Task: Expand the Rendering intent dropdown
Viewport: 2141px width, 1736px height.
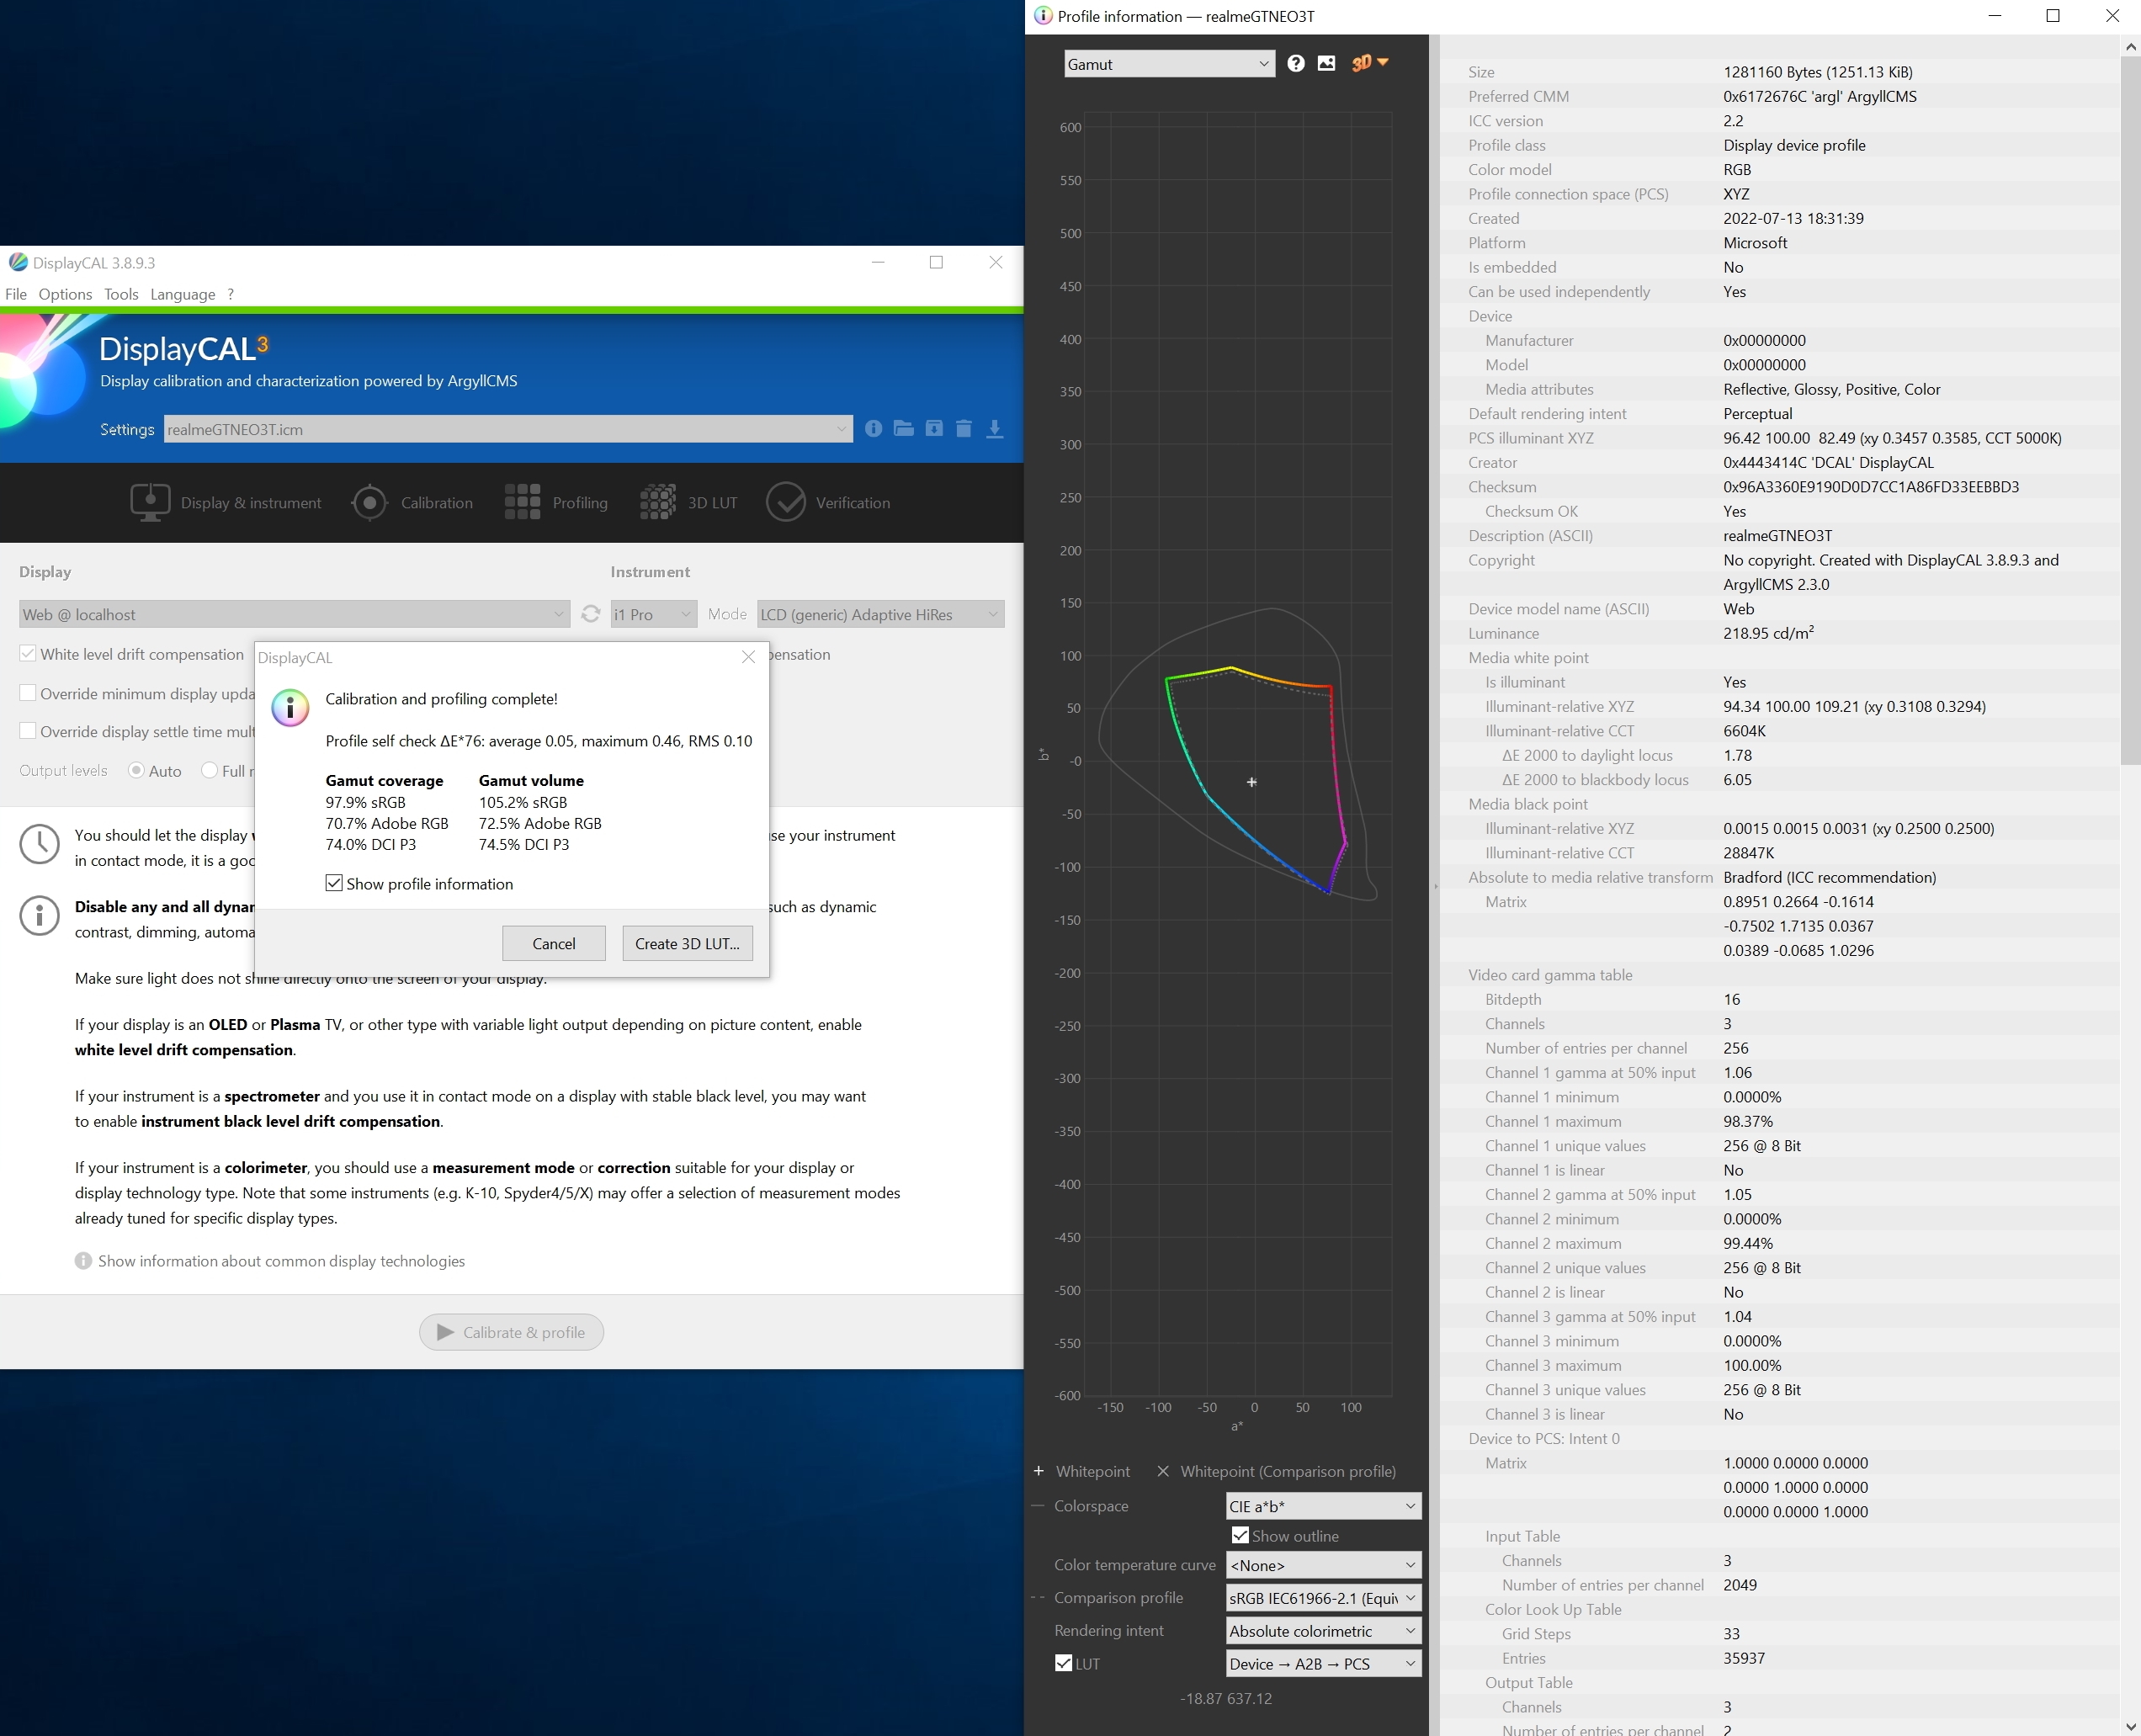Action: [1322, 1630]
